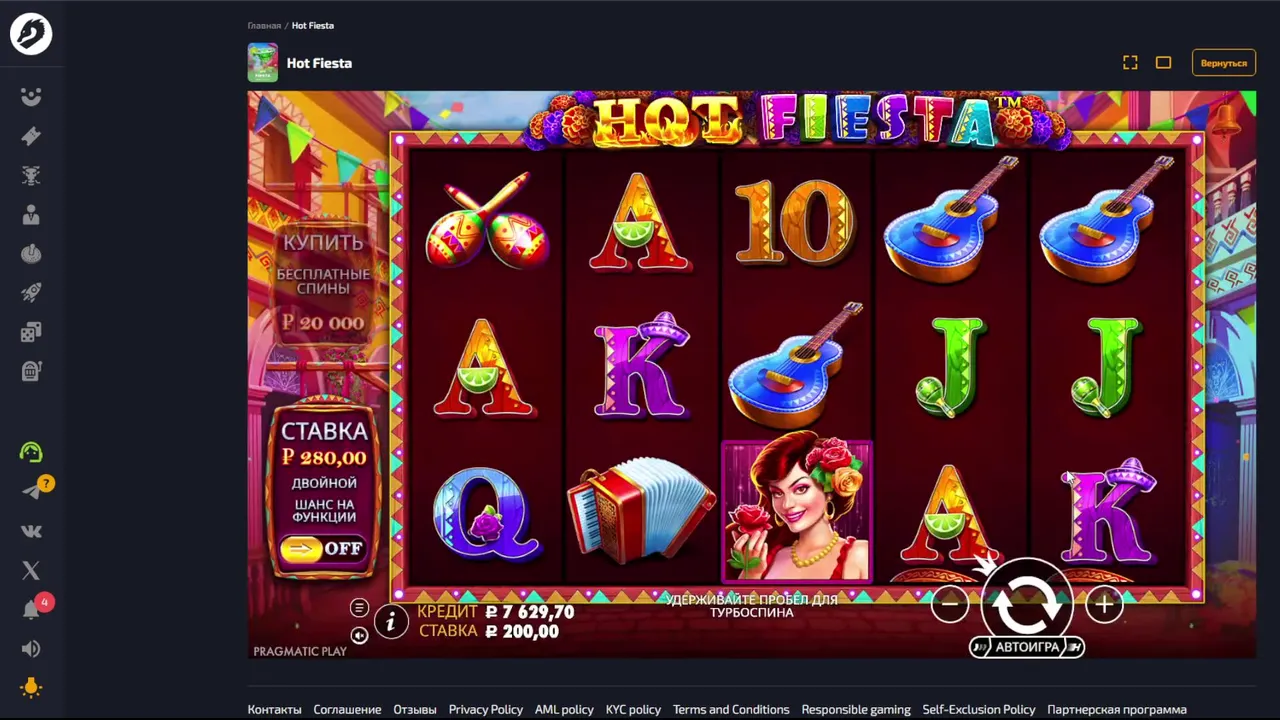Open the support headset icon in sidebar

click(x=31, y=452)
